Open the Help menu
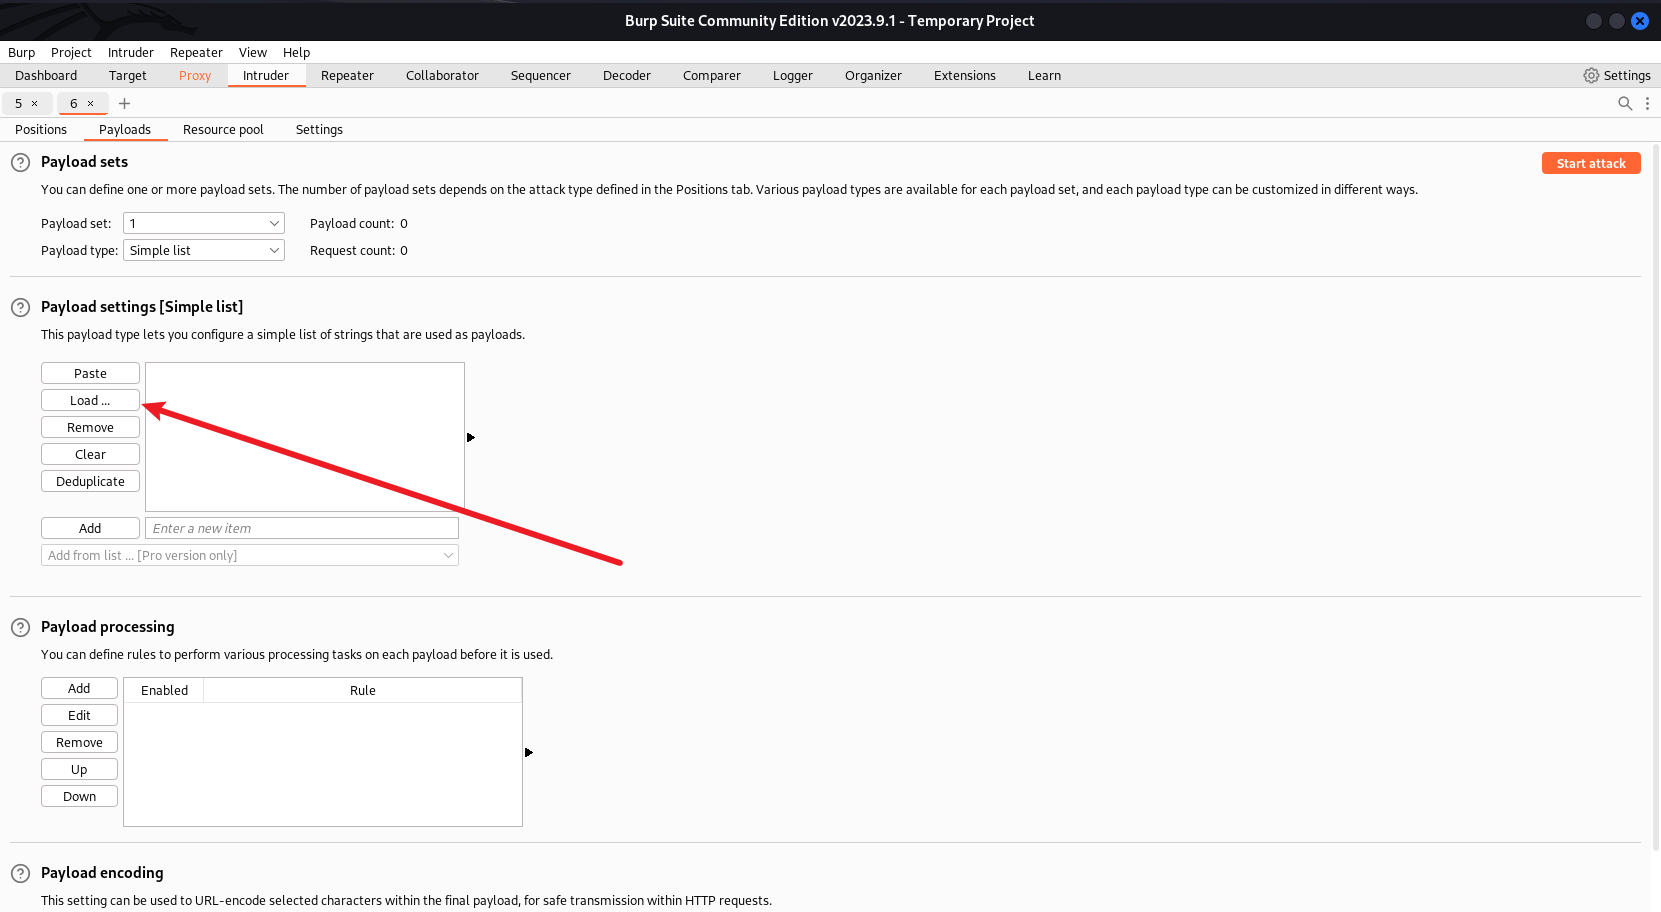1661x912 pixels. 296,52
